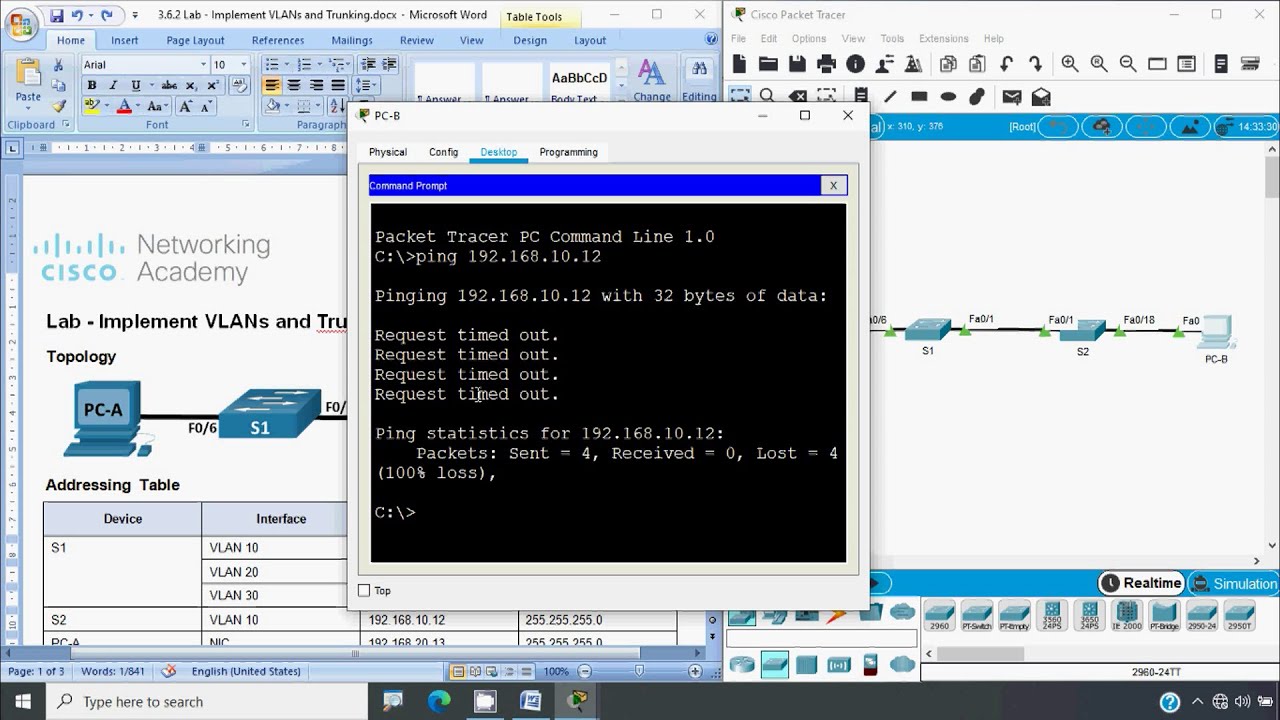The height and width of the screenshot is (720, 1280).
Task: Click the Paste icon in Packet Tracer toolbar
Action: 976,64
